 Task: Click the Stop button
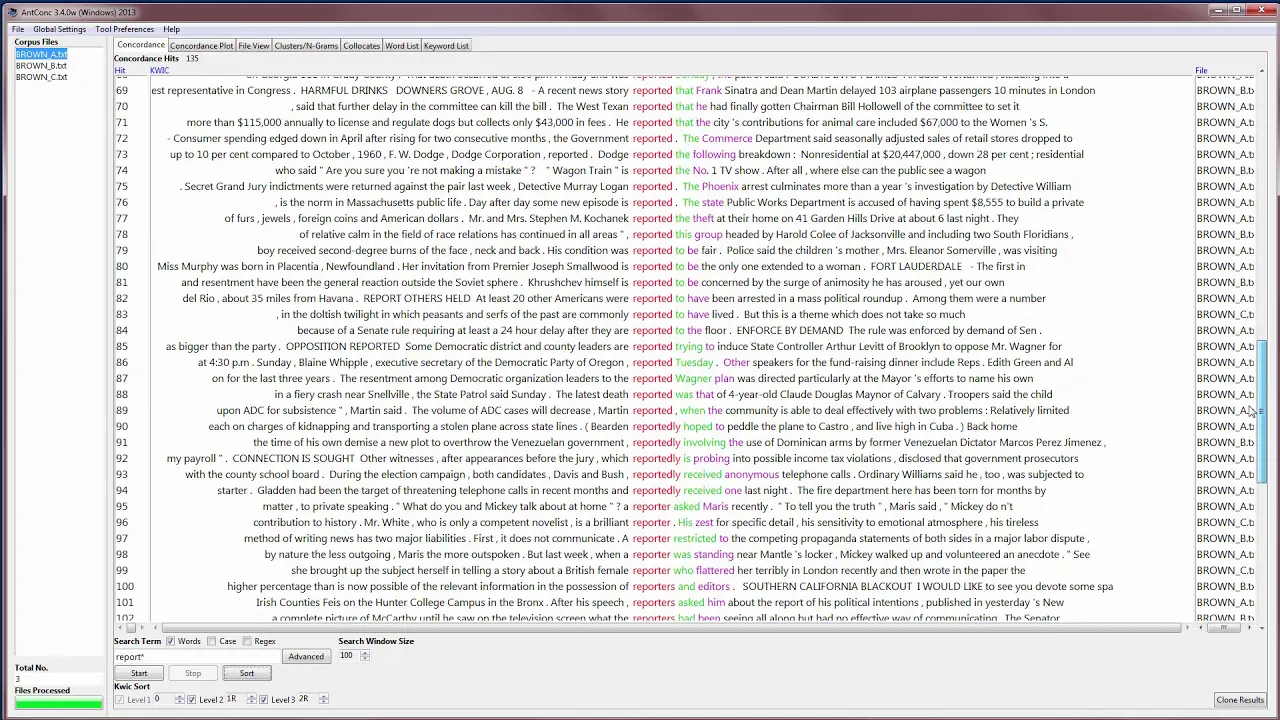tap(193, 673)
